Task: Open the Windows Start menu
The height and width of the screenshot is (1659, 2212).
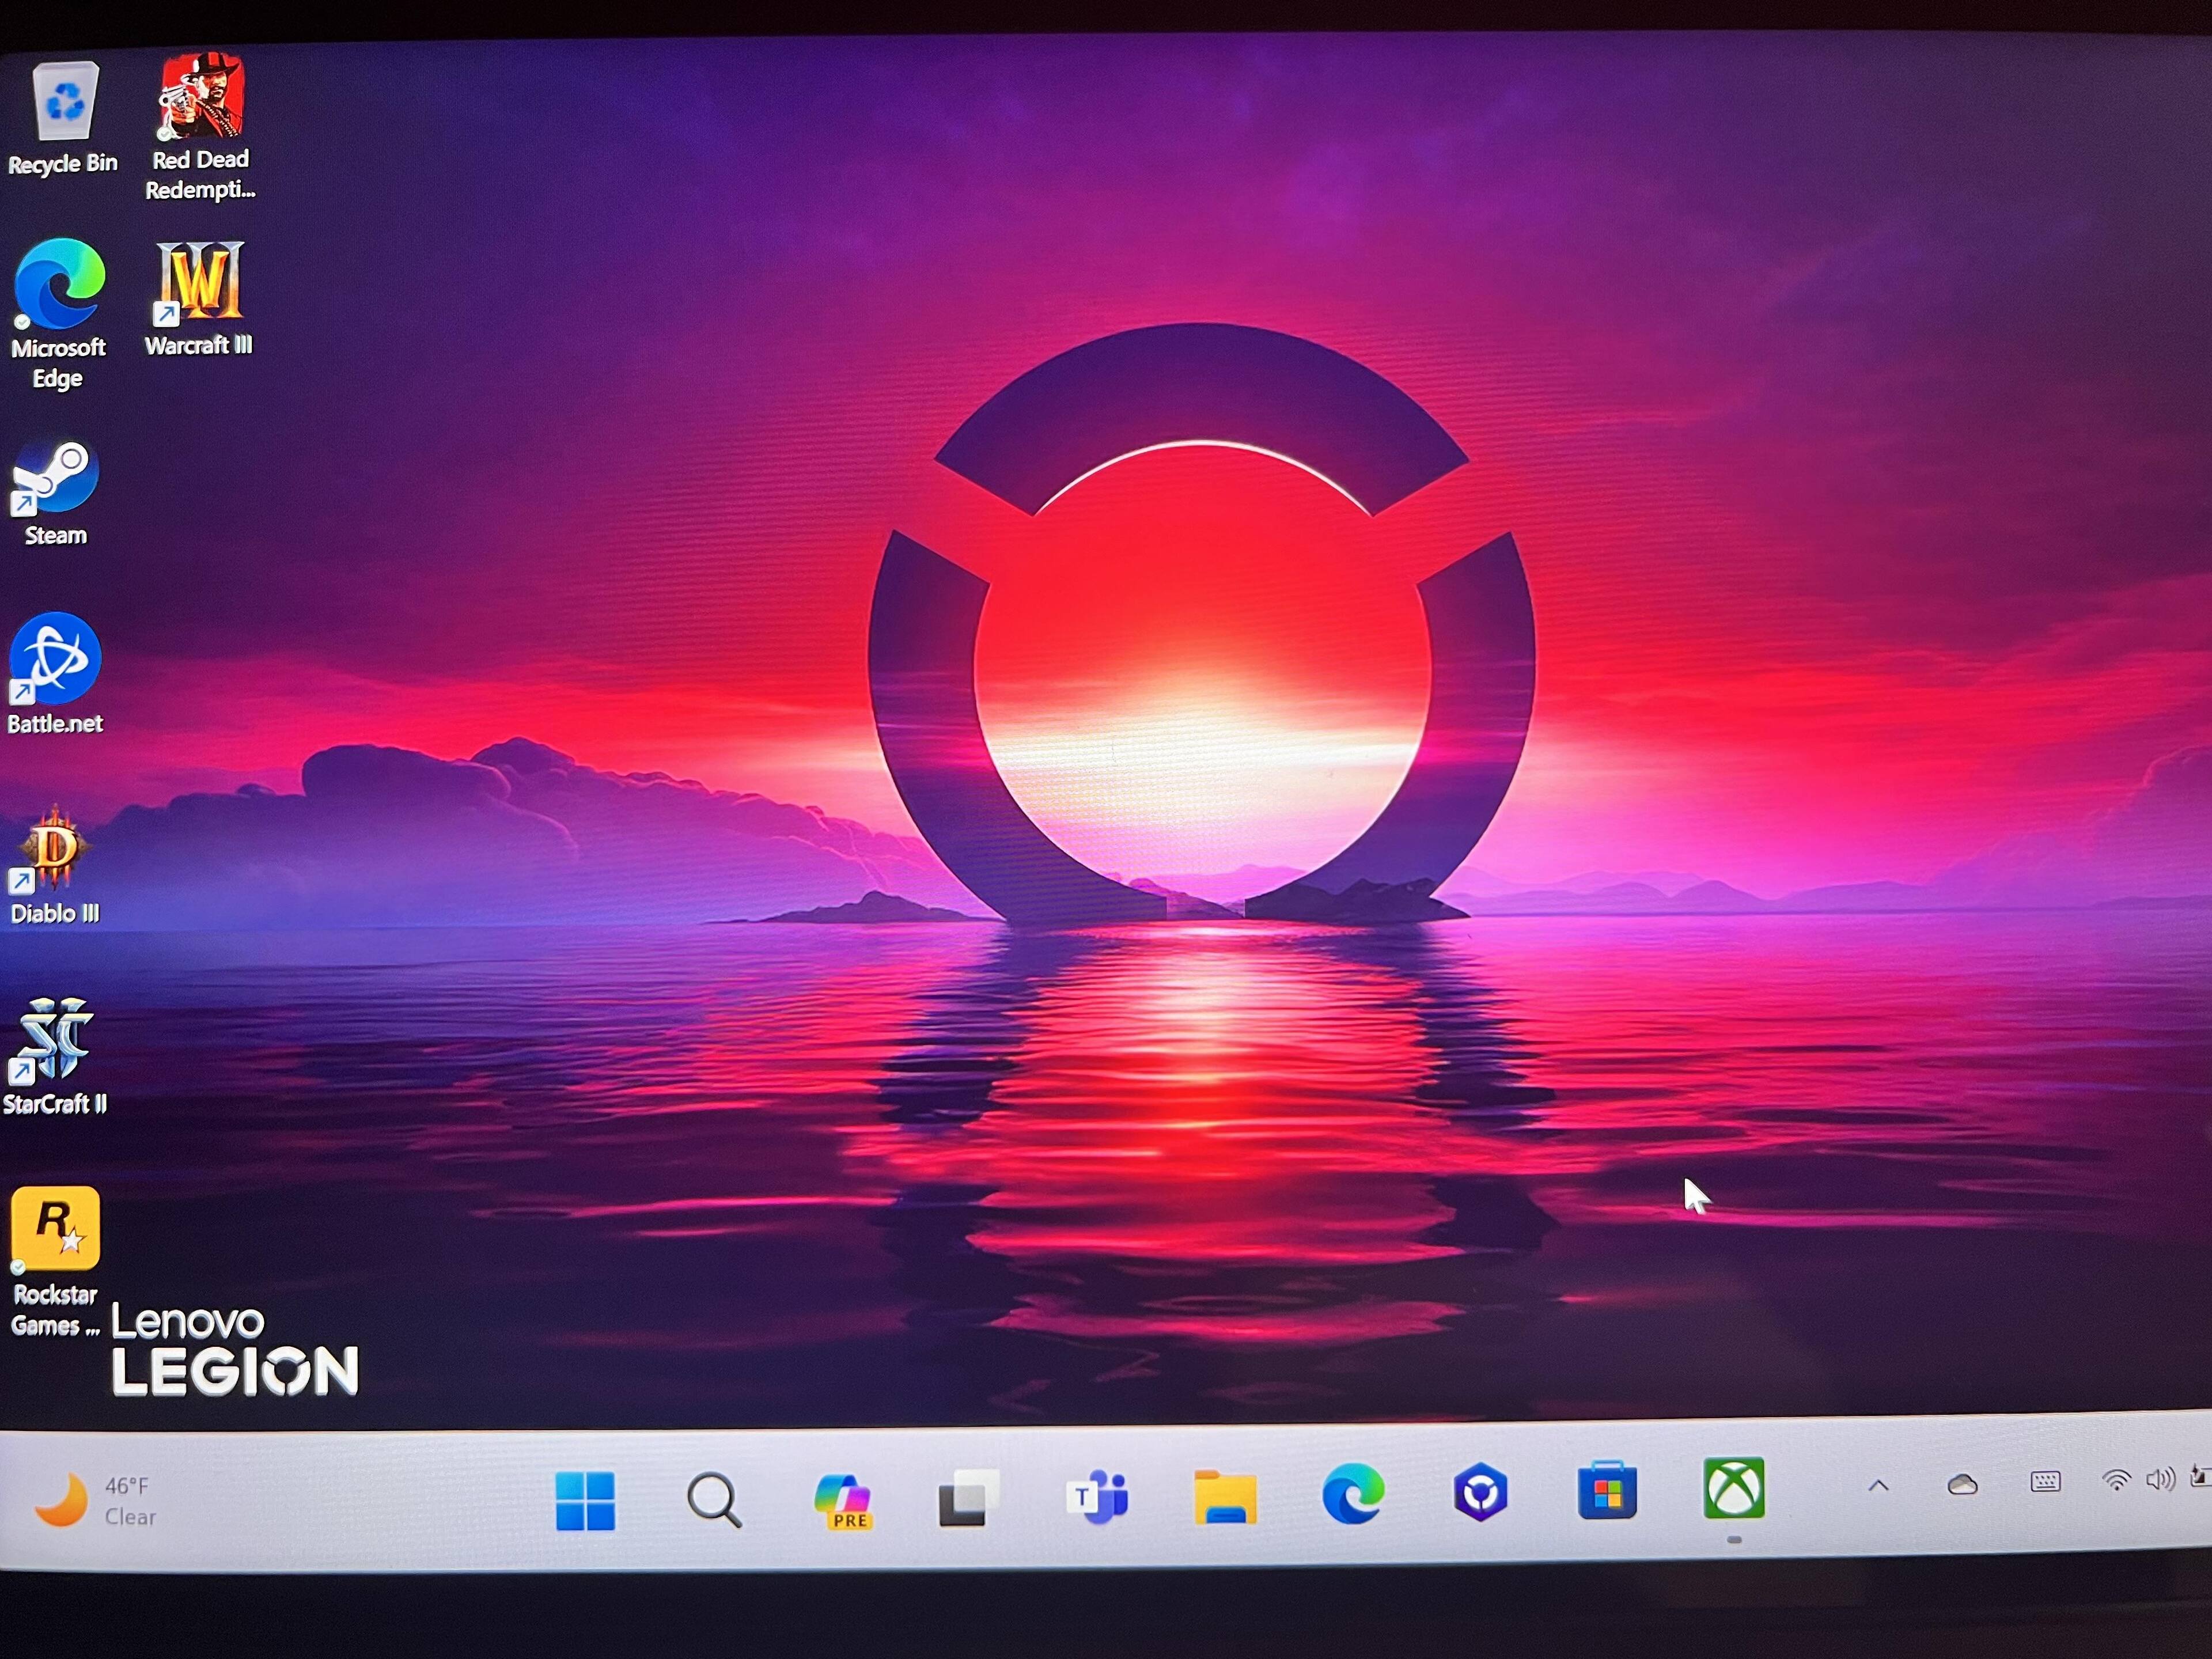Action: 585,1500
